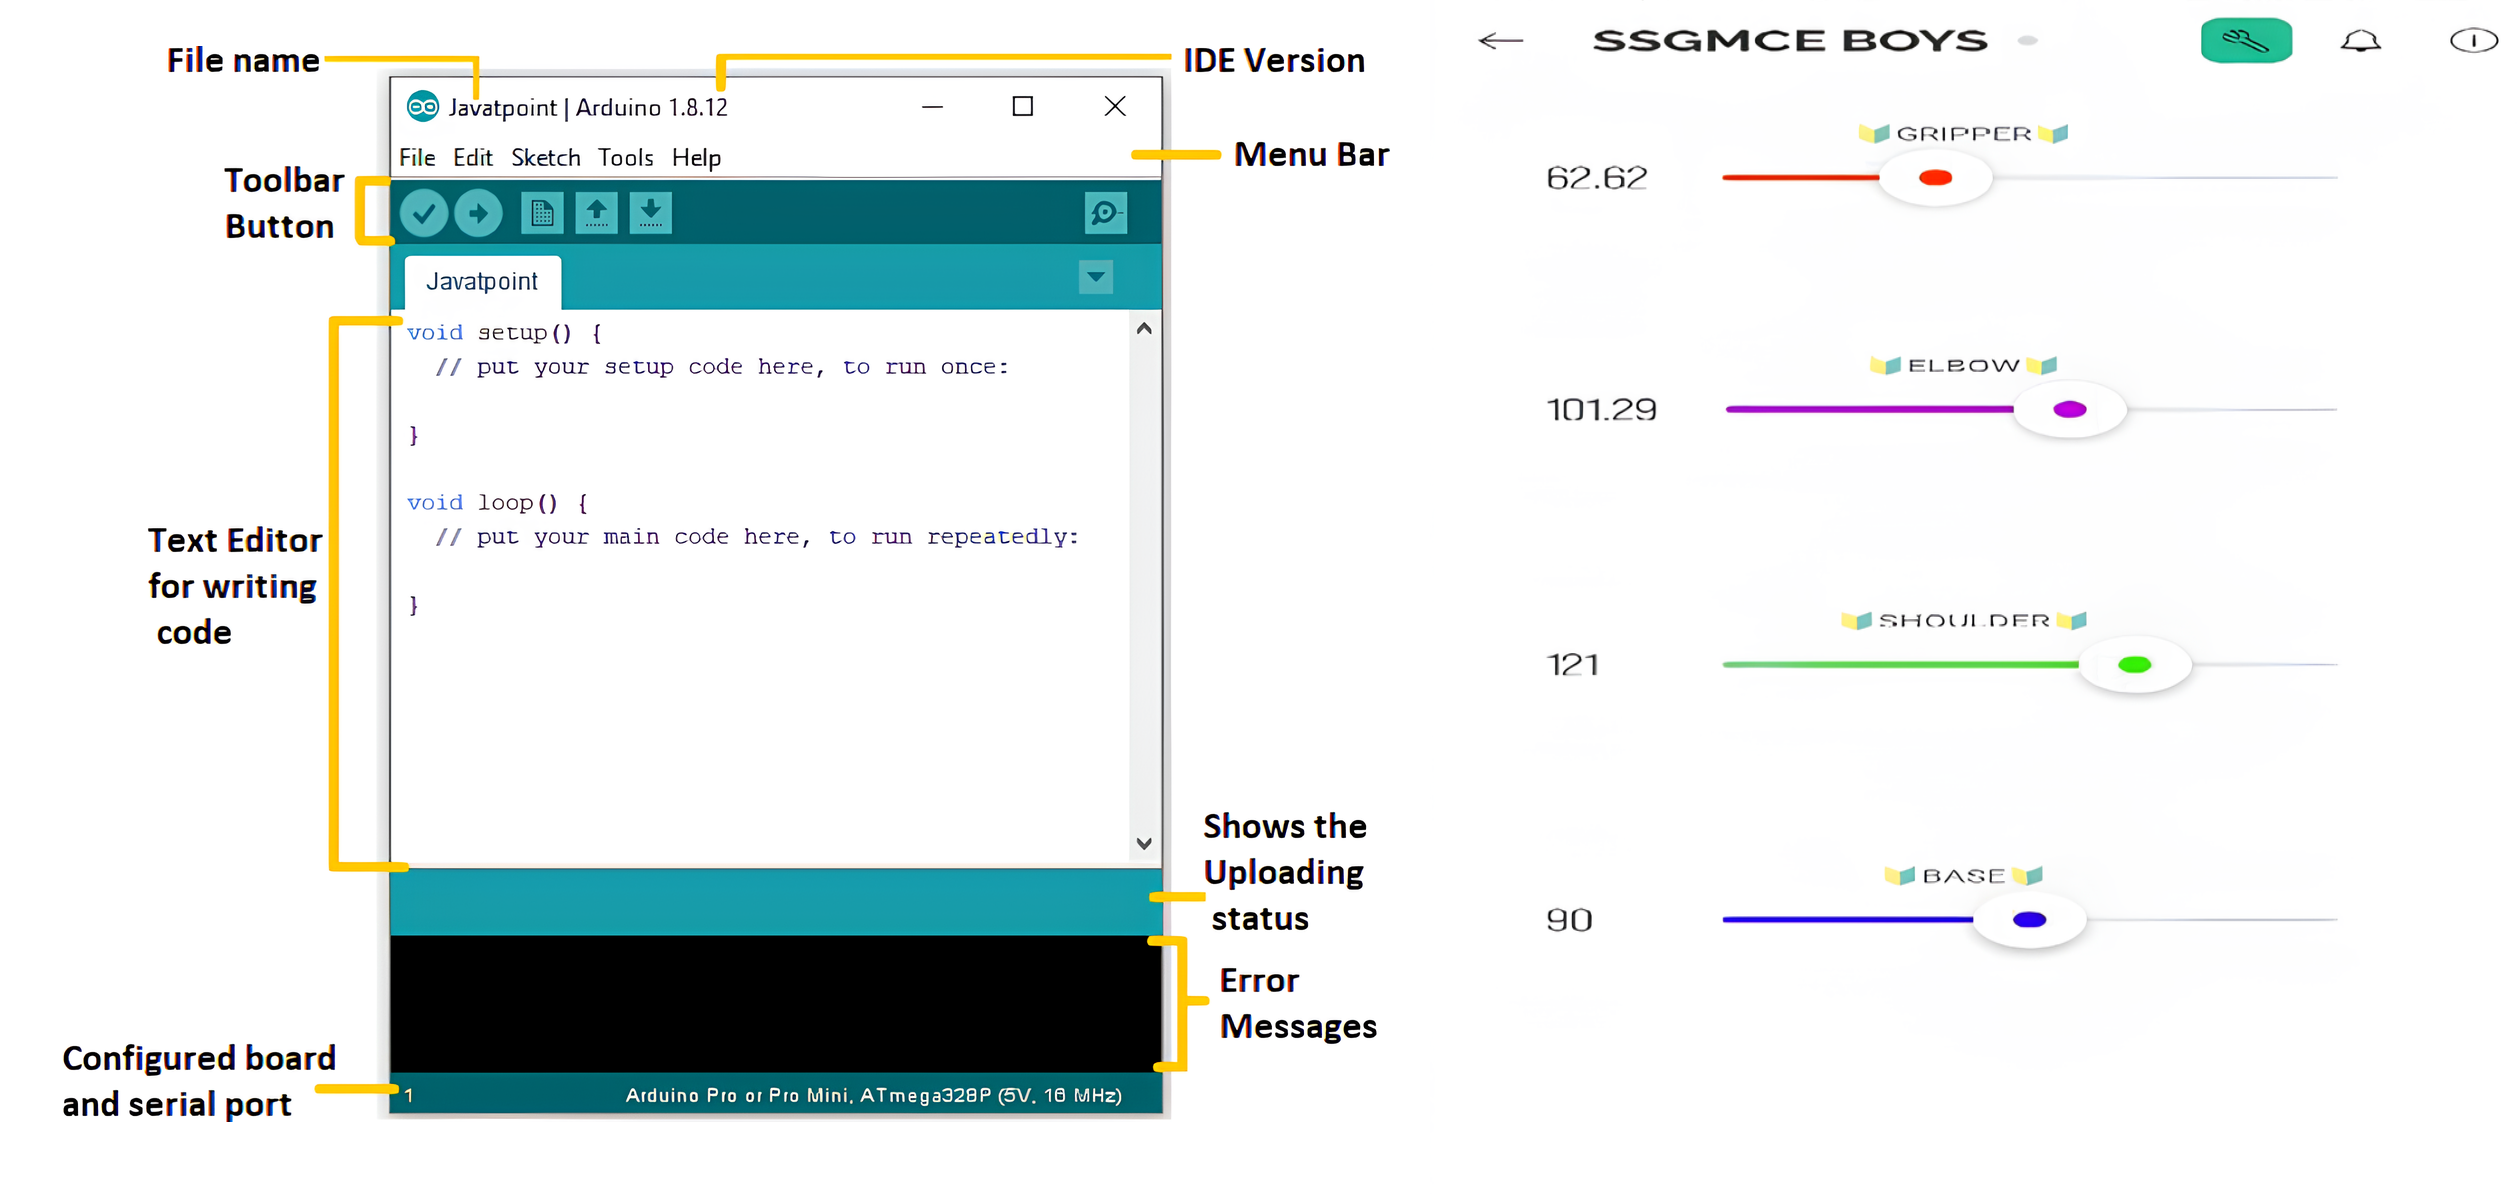
Task: Click the Verify checkmark button in Arduino toolbar
Action: point(424,213)
